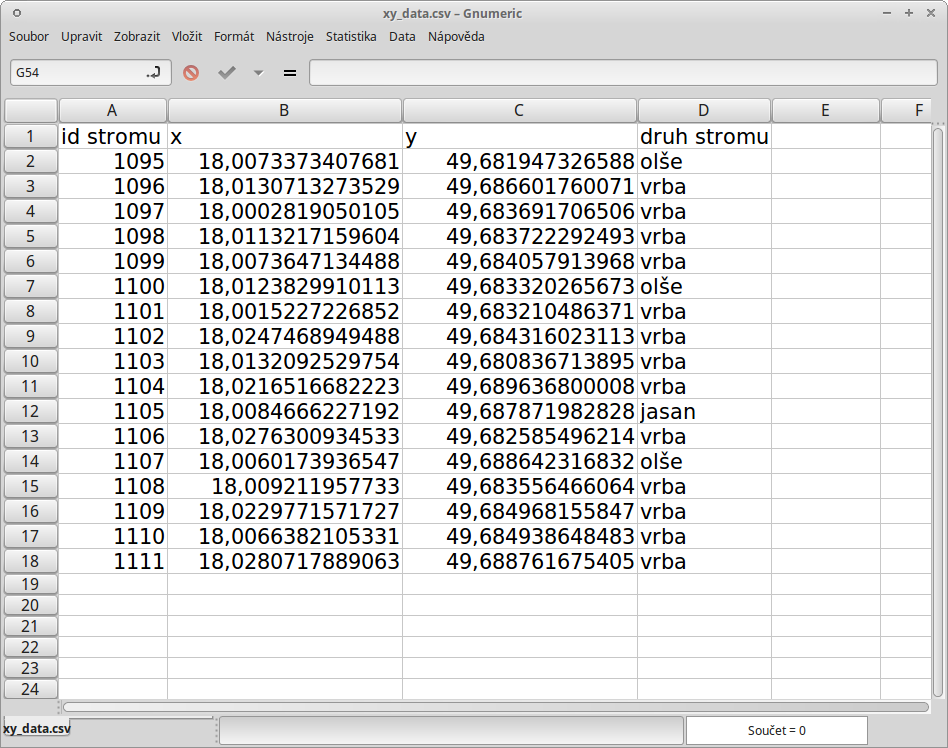Click the equals sign formula icon
The height and width of the screenshot is (748, 948).
point(290,73)
